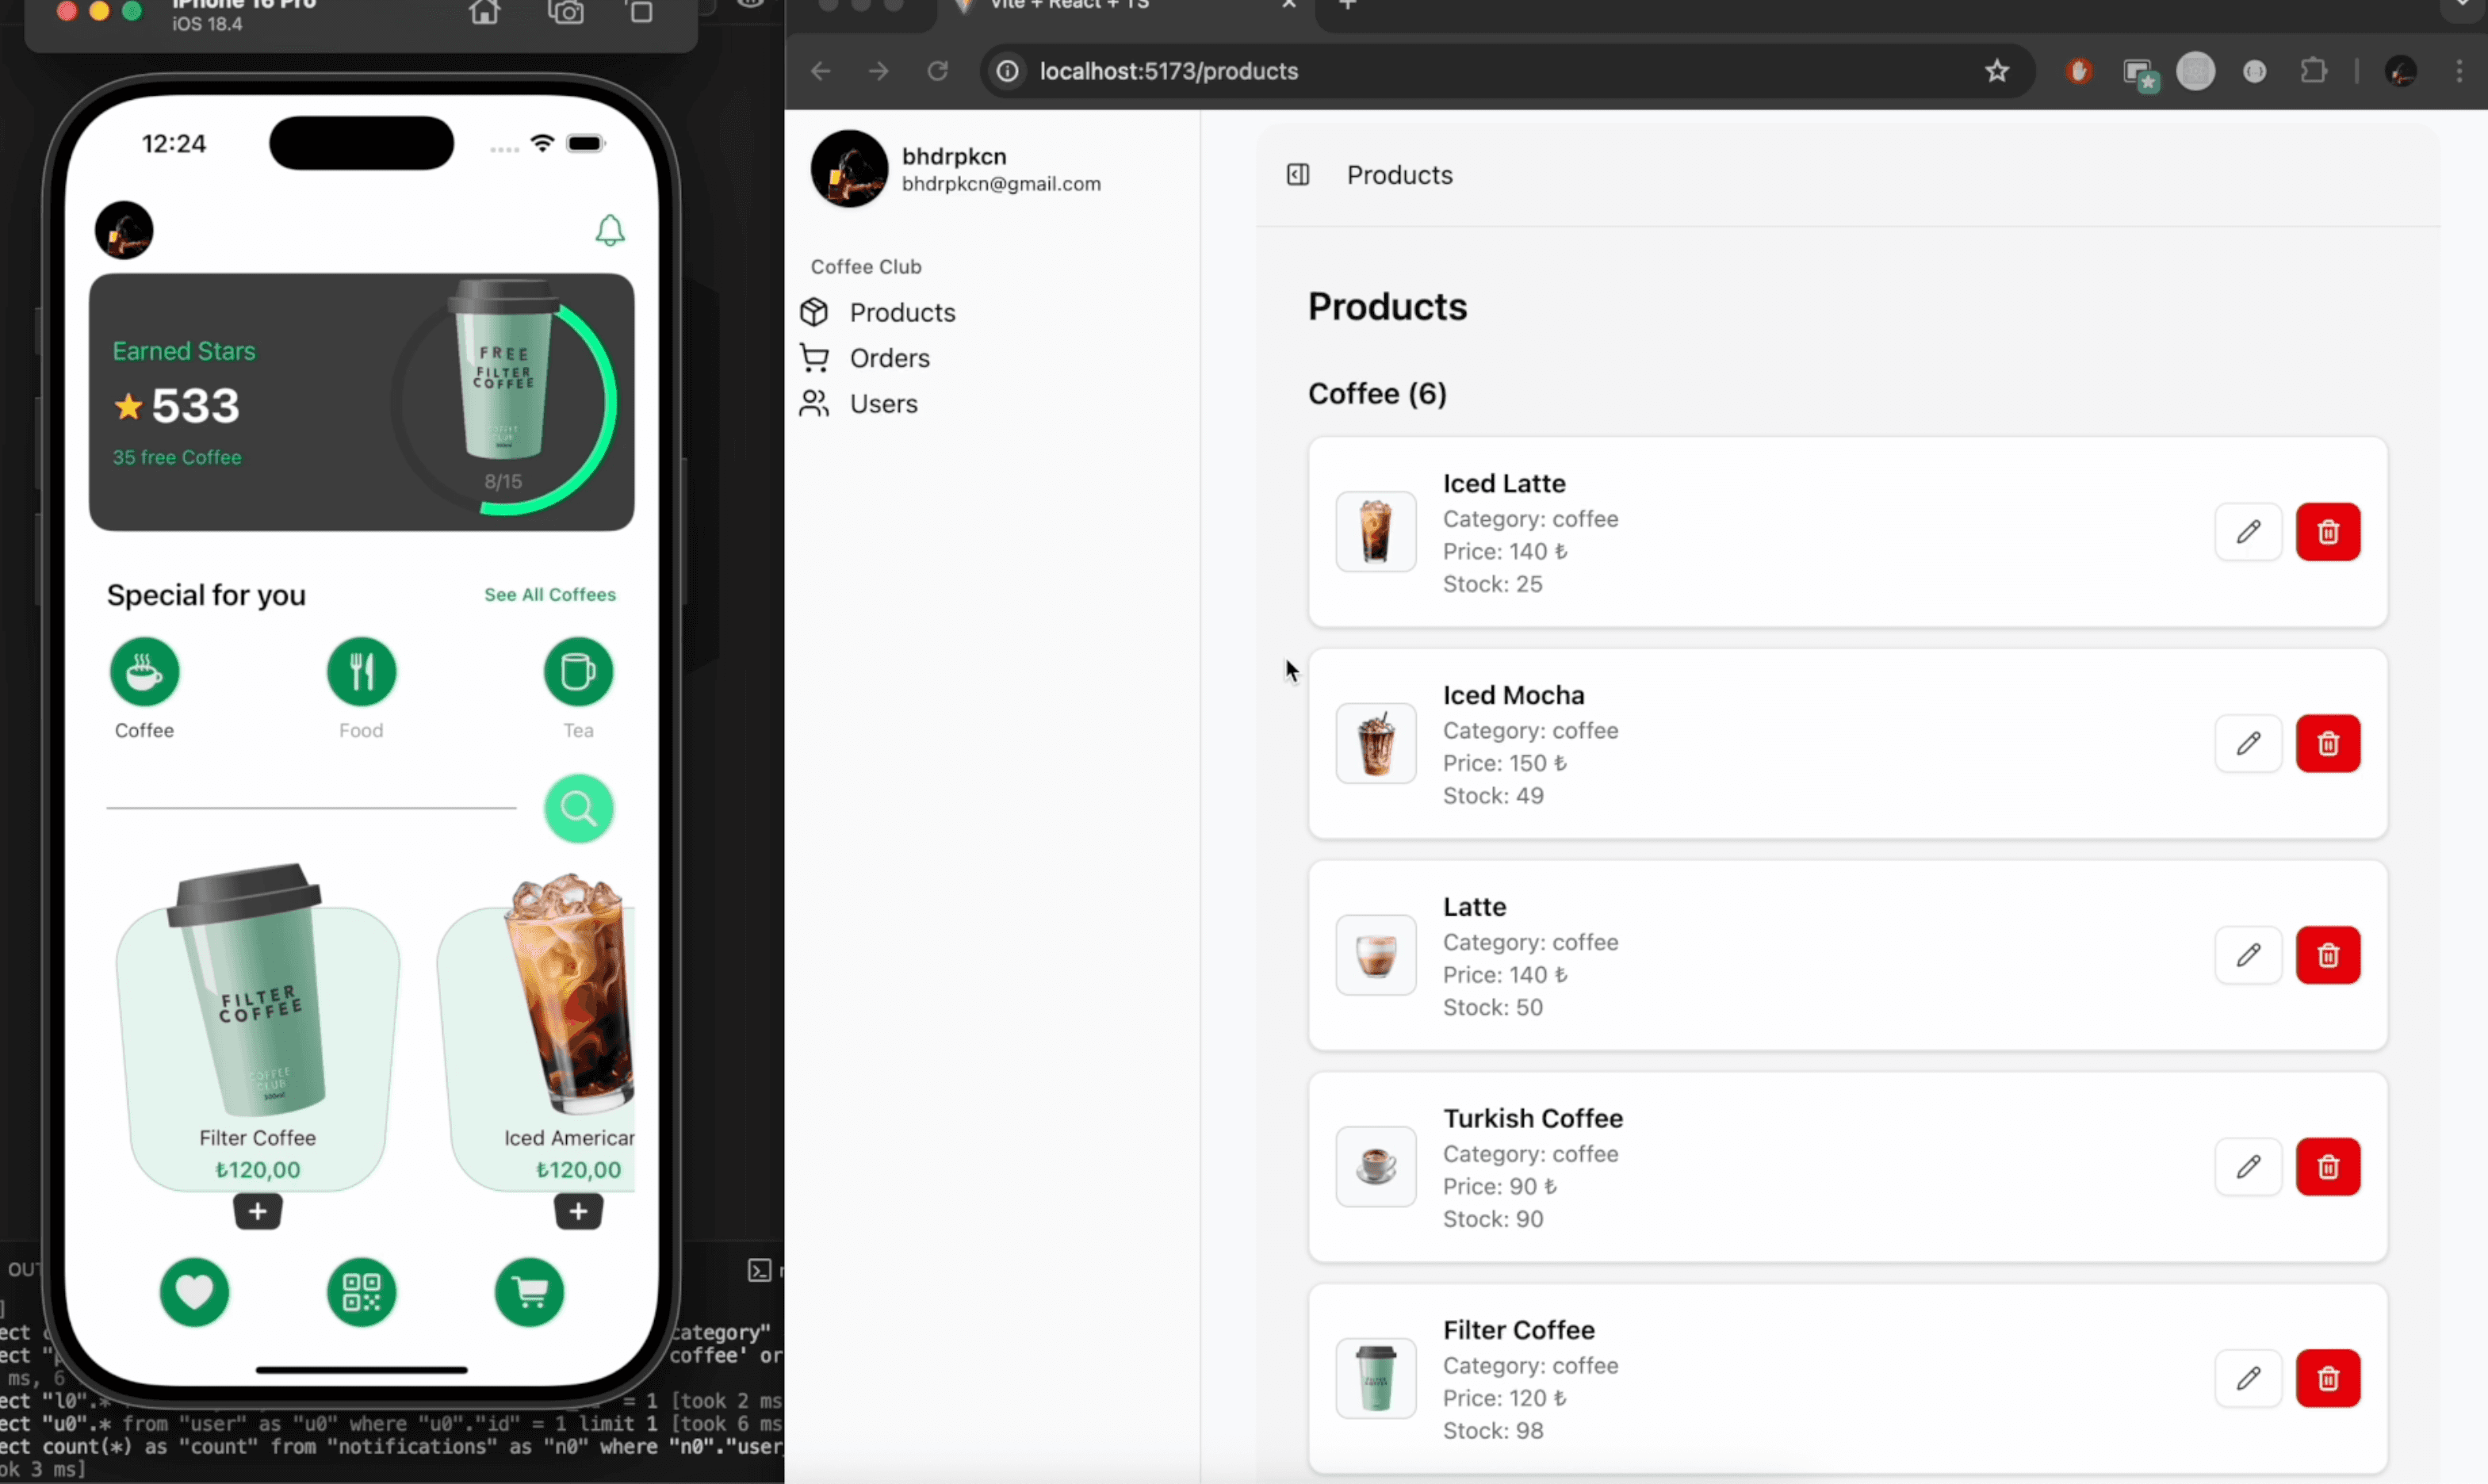Delete the Turkish Coffee product
This screenshot has height=1484, width=2488.
point(2327,1167)
